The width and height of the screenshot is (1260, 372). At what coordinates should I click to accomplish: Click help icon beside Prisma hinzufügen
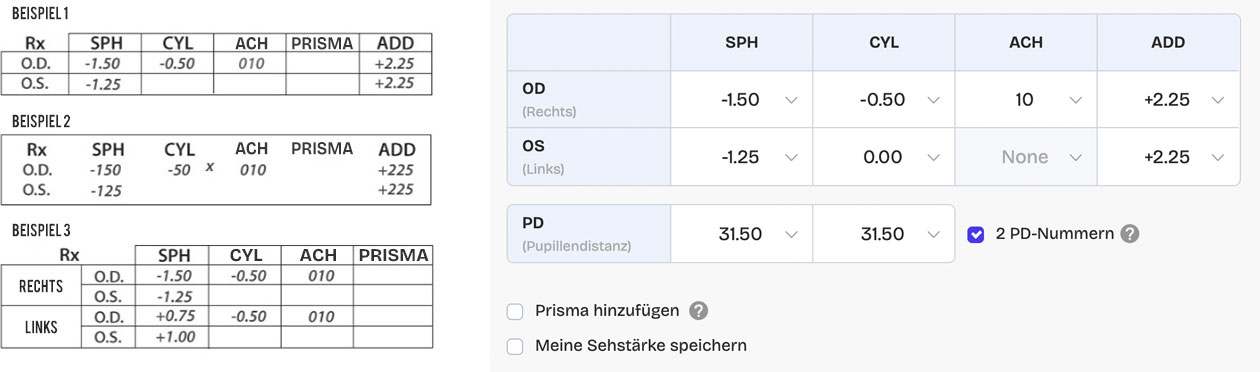(x=699, y=311)
